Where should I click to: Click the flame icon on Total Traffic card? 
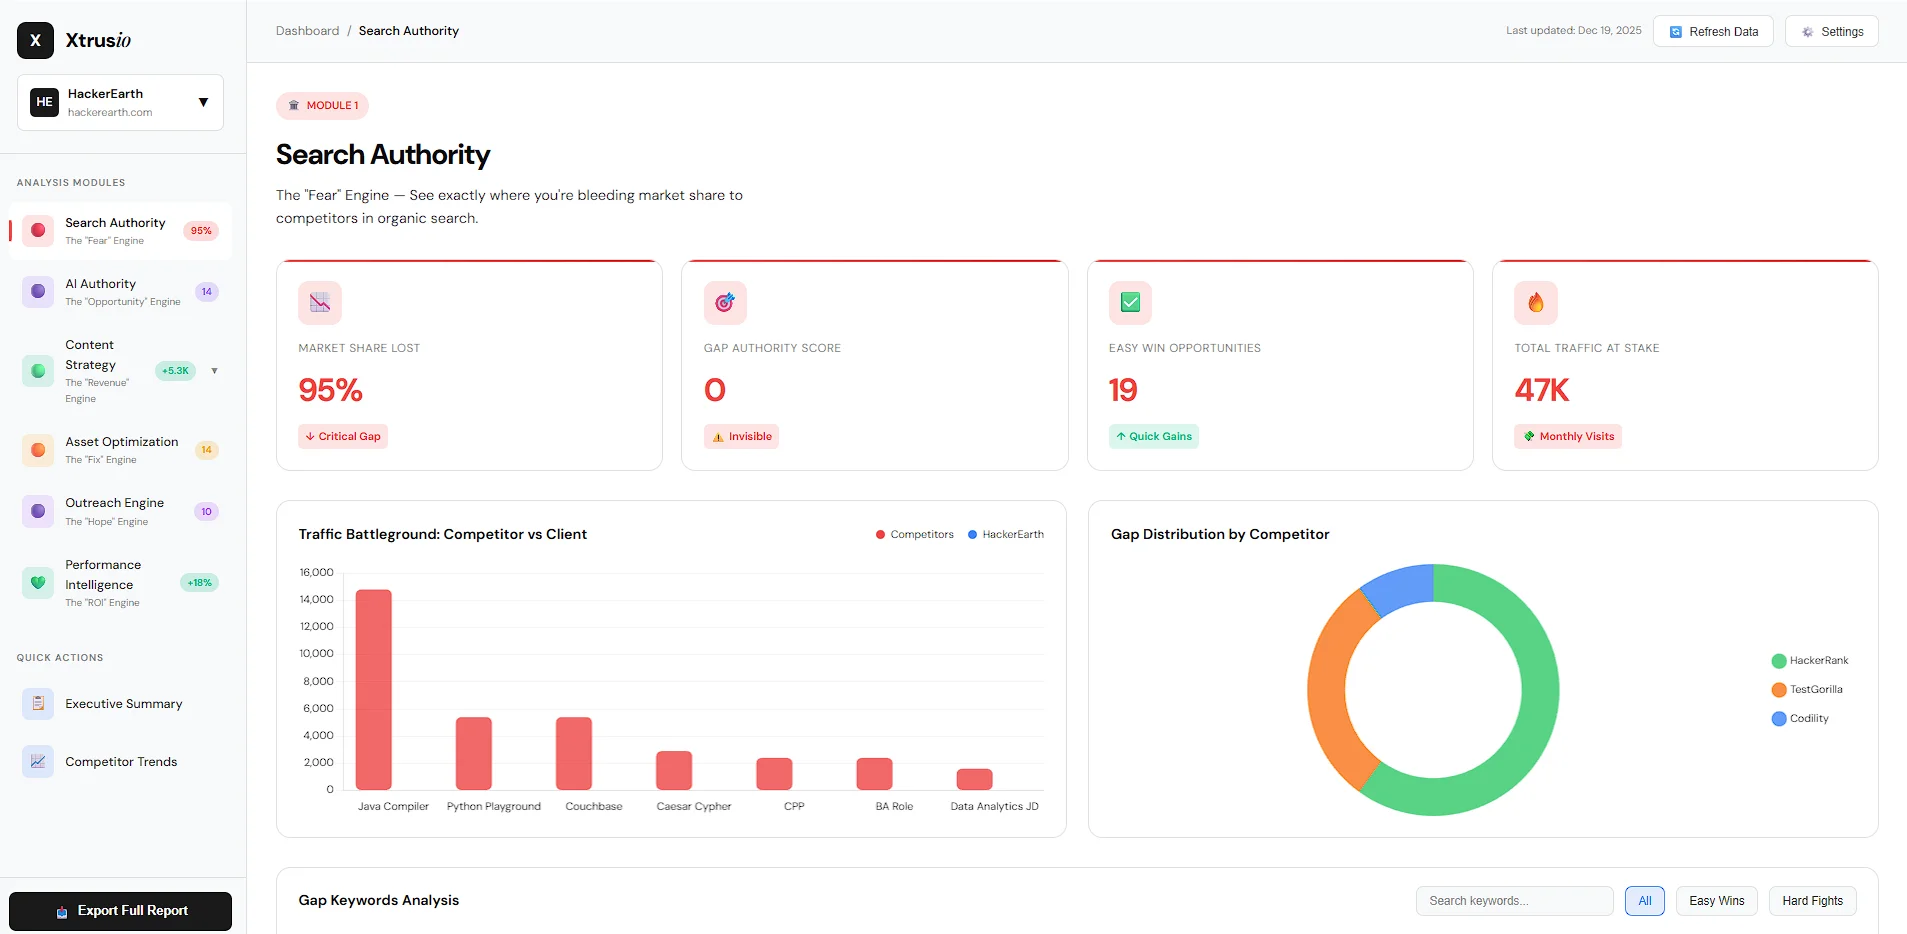coord(1536,302)
